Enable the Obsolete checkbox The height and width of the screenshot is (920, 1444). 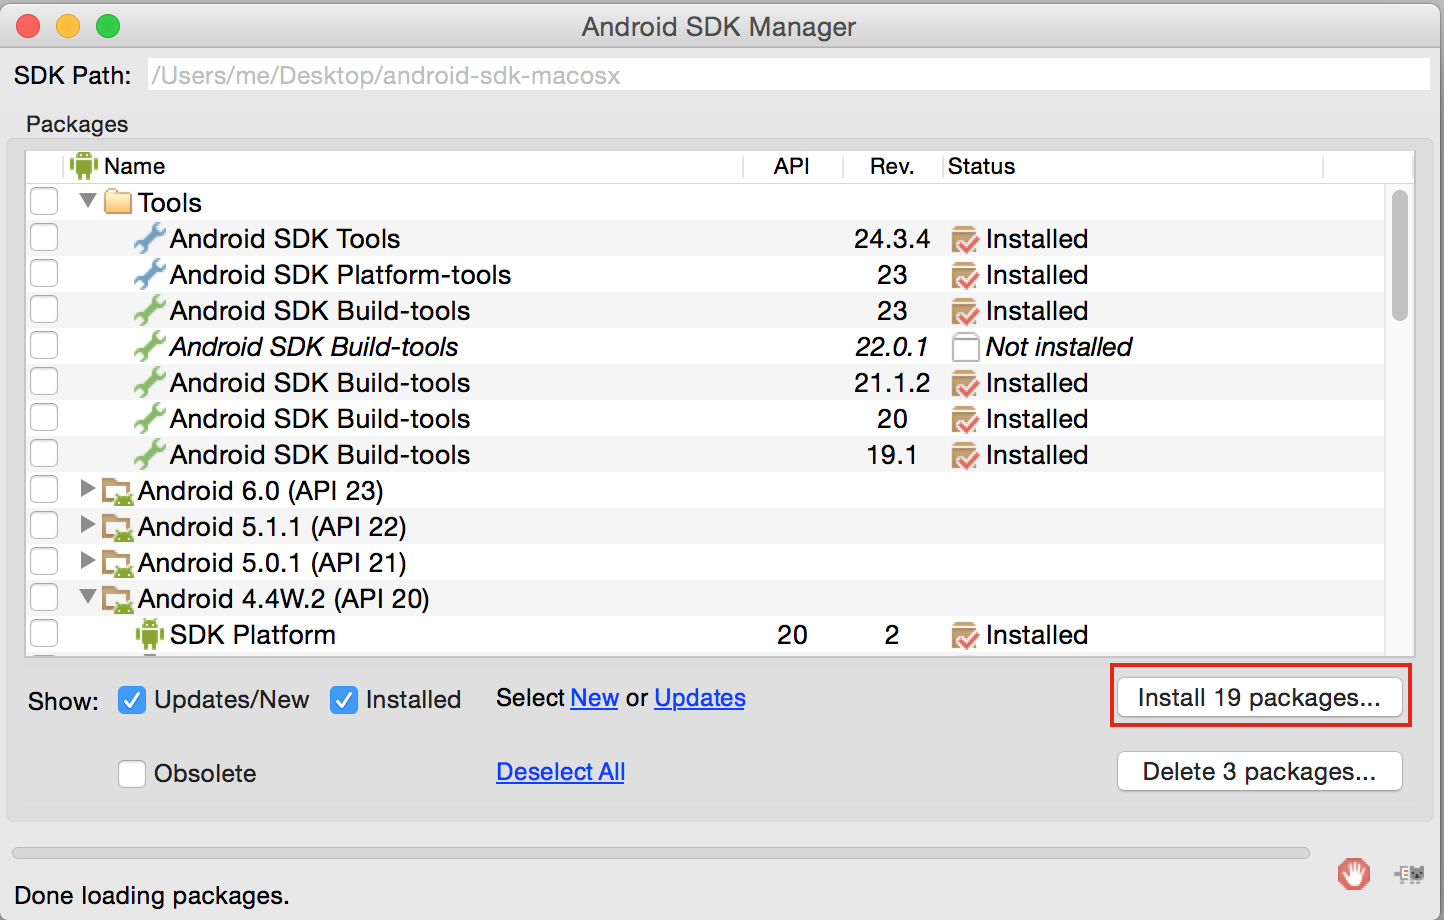click(132, 774)
